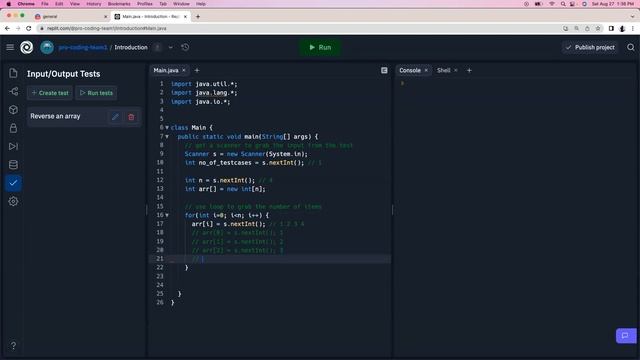Image resolution: width=640 pixels, height=360 pixels.
Task: Collapse the main method fold arrow
Action: pos(167,136)
